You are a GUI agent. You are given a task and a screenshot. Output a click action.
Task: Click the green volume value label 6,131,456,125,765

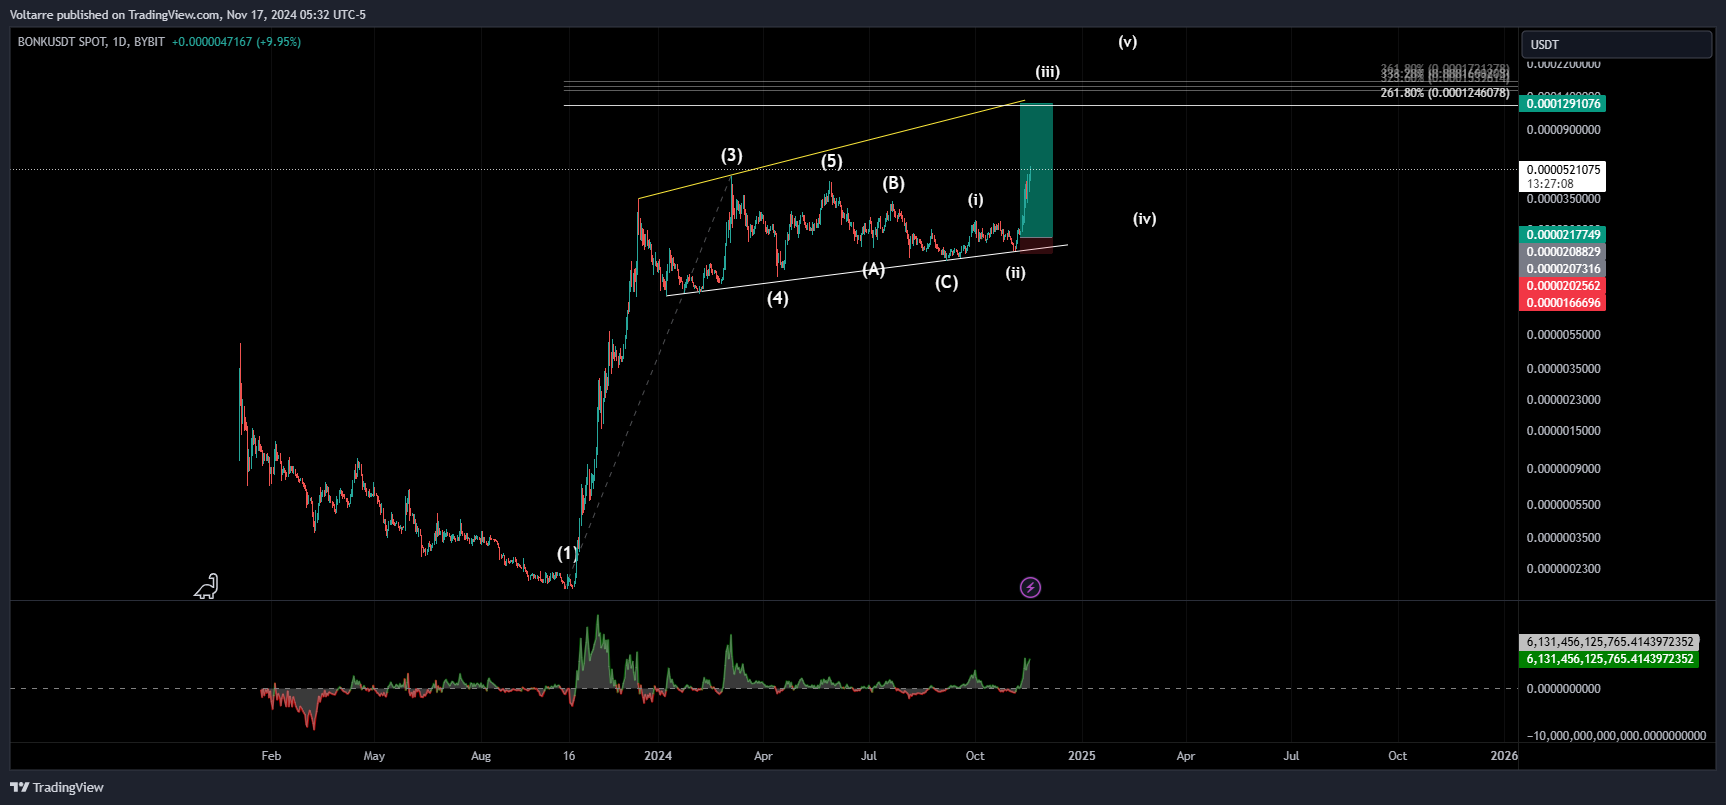click(x=1610, y=659)
